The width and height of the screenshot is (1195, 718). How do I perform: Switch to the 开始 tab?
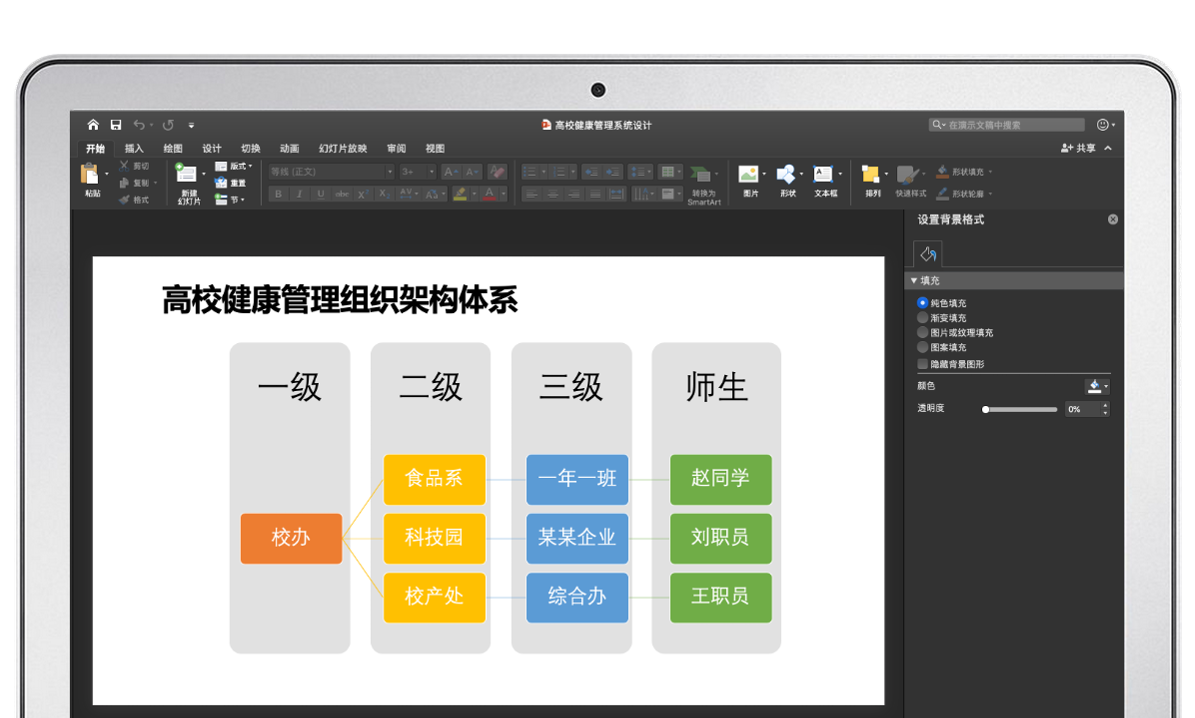[95, 149]
